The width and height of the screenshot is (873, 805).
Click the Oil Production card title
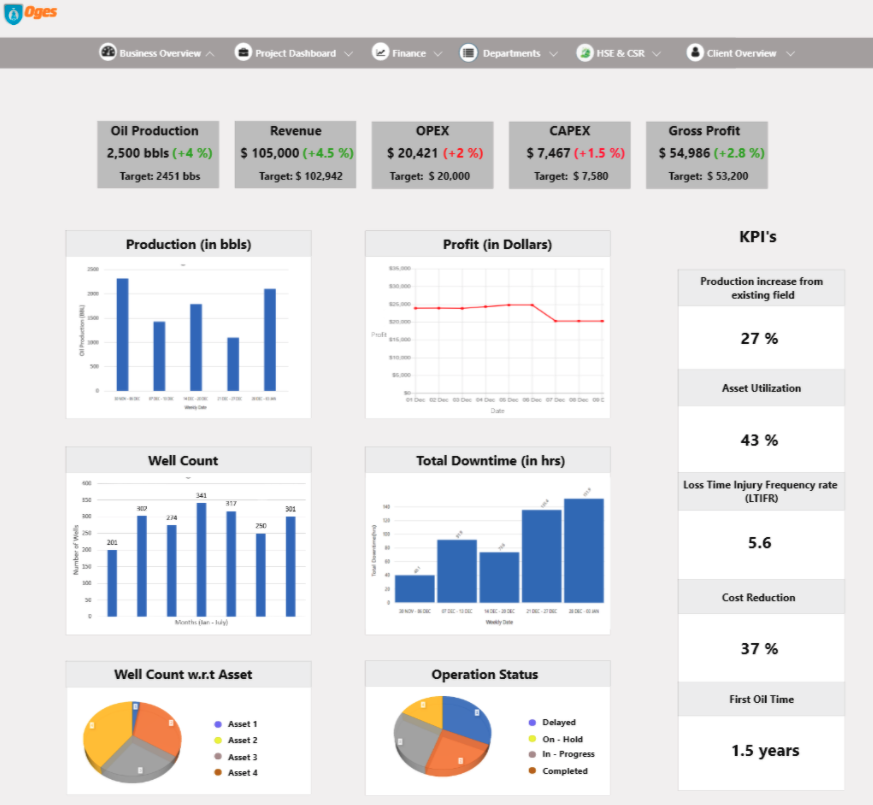tap(154, 131)
